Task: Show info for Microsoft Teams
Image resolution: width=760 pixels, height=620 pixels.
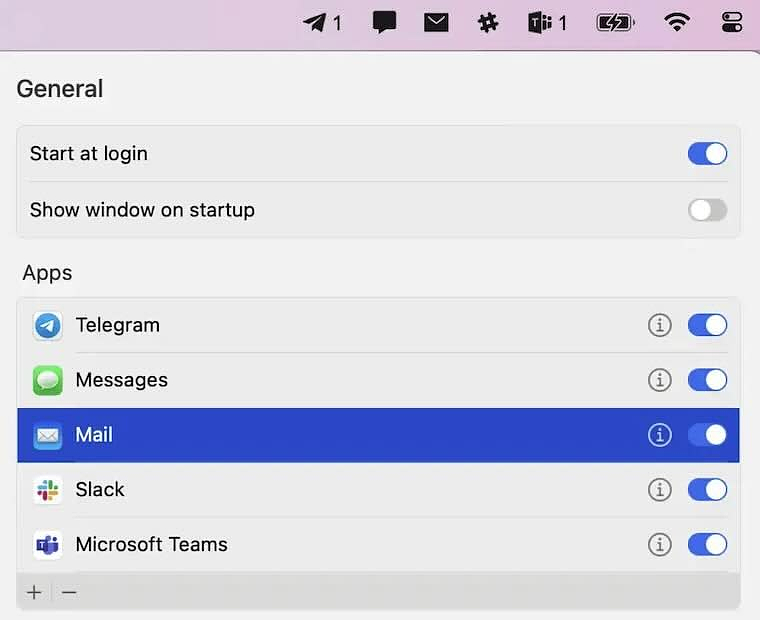Action: [659, 544]
